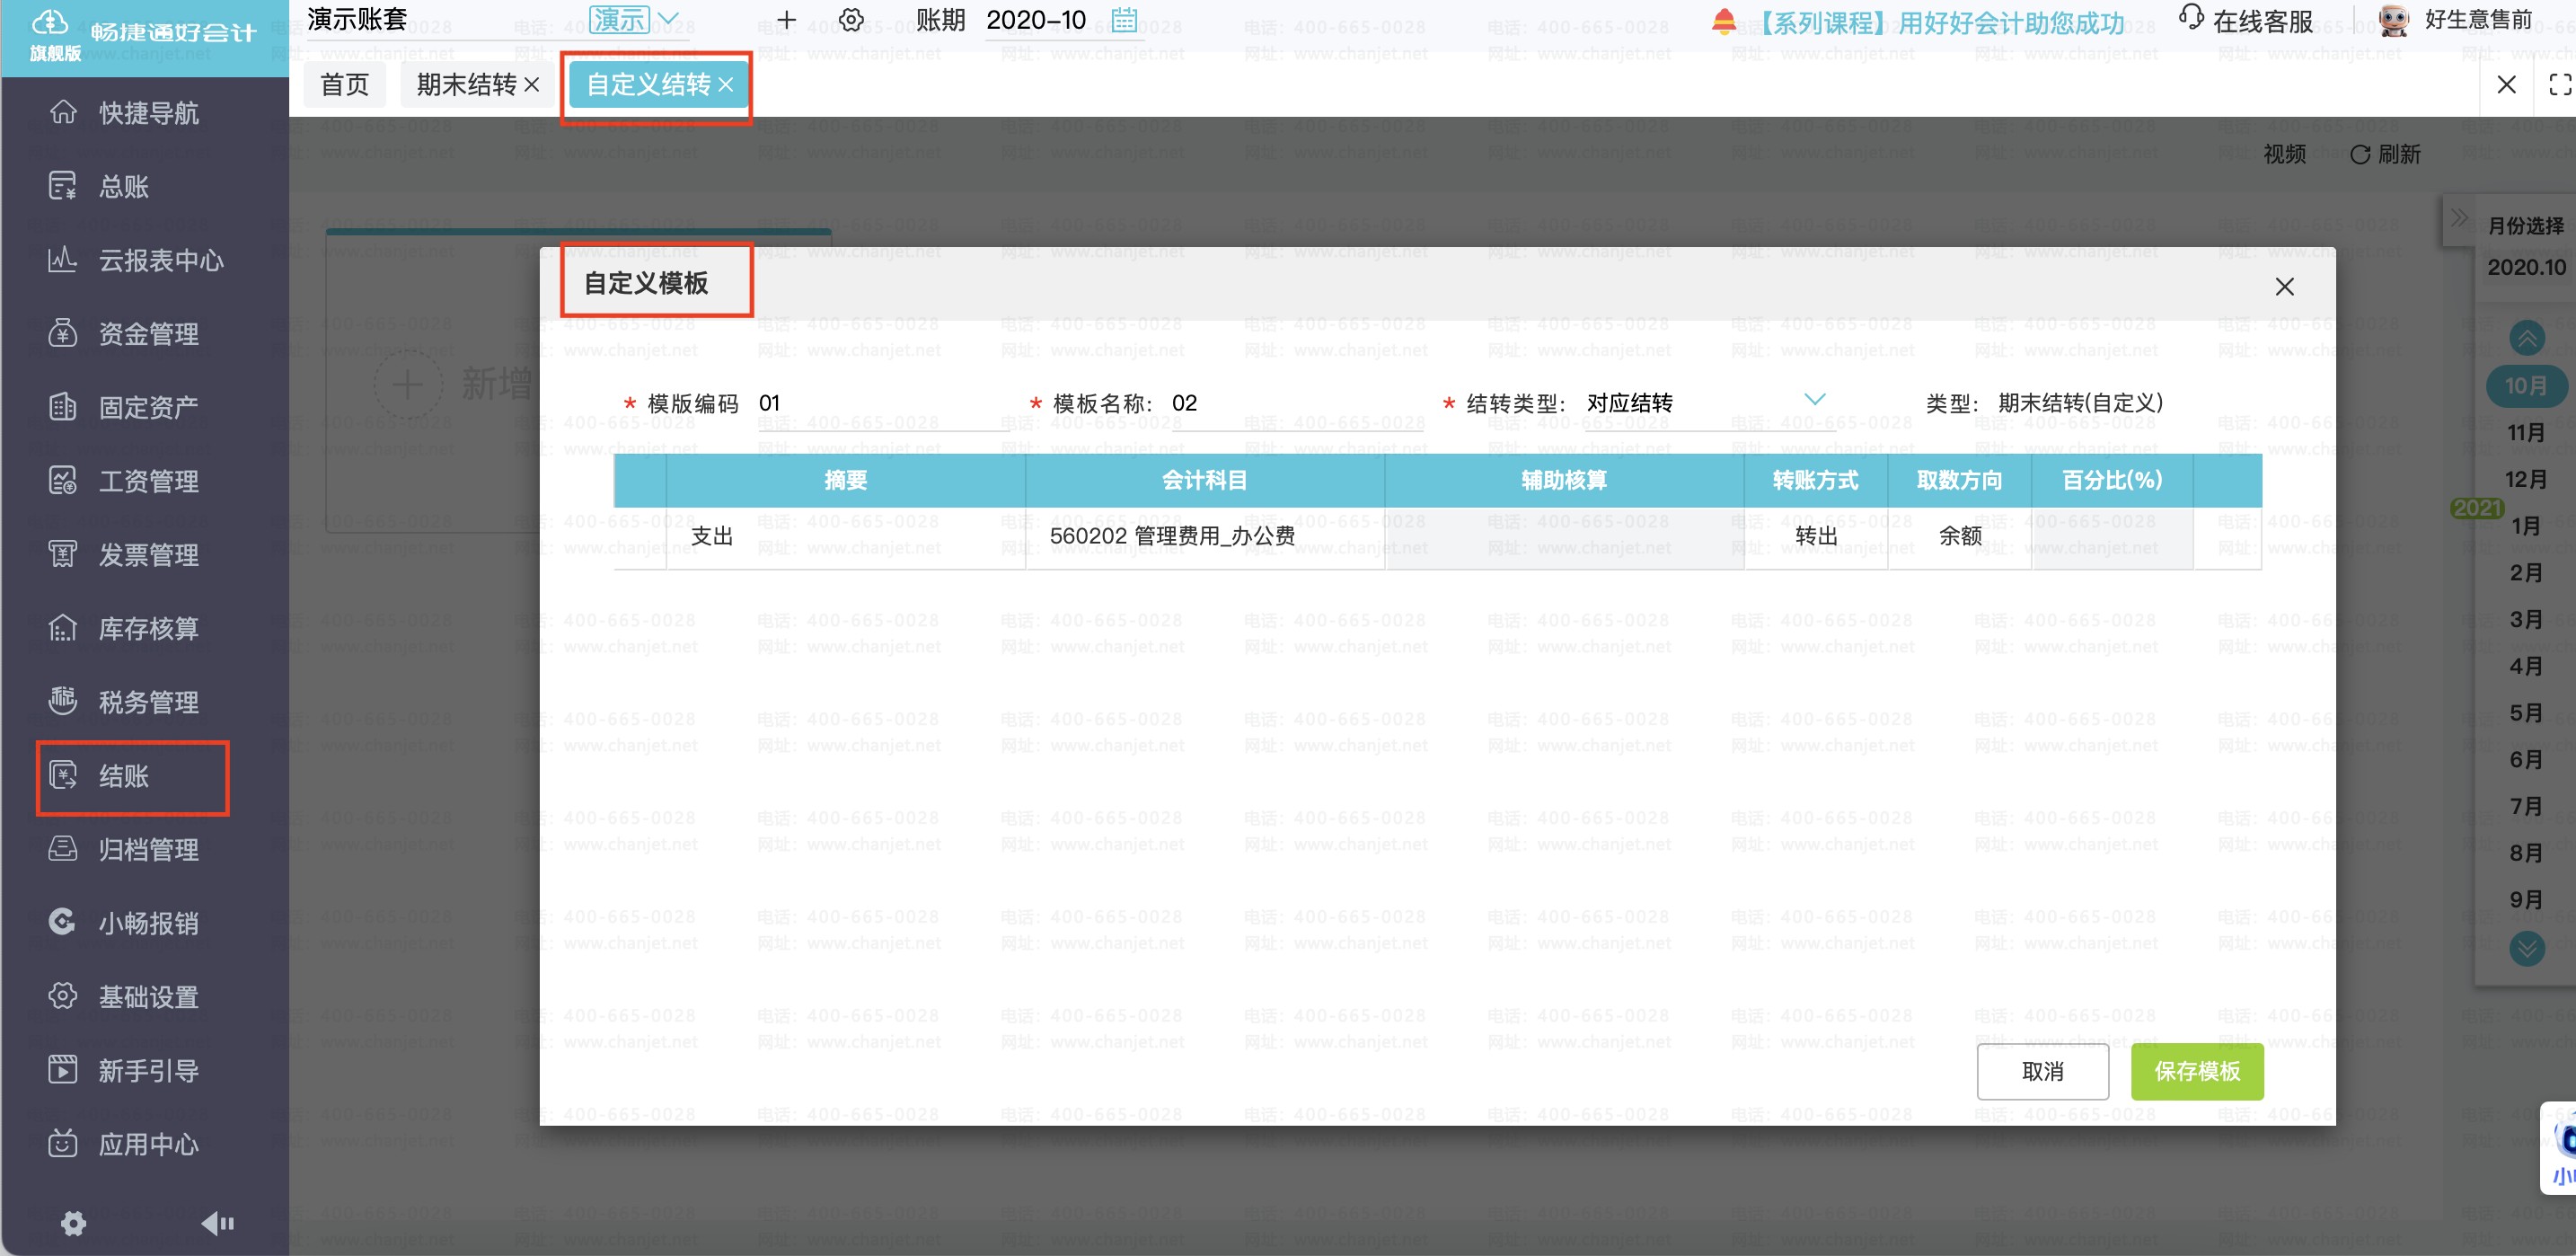Click the down arrow in month selector
The image size is (2576, 1256).
2527,946
